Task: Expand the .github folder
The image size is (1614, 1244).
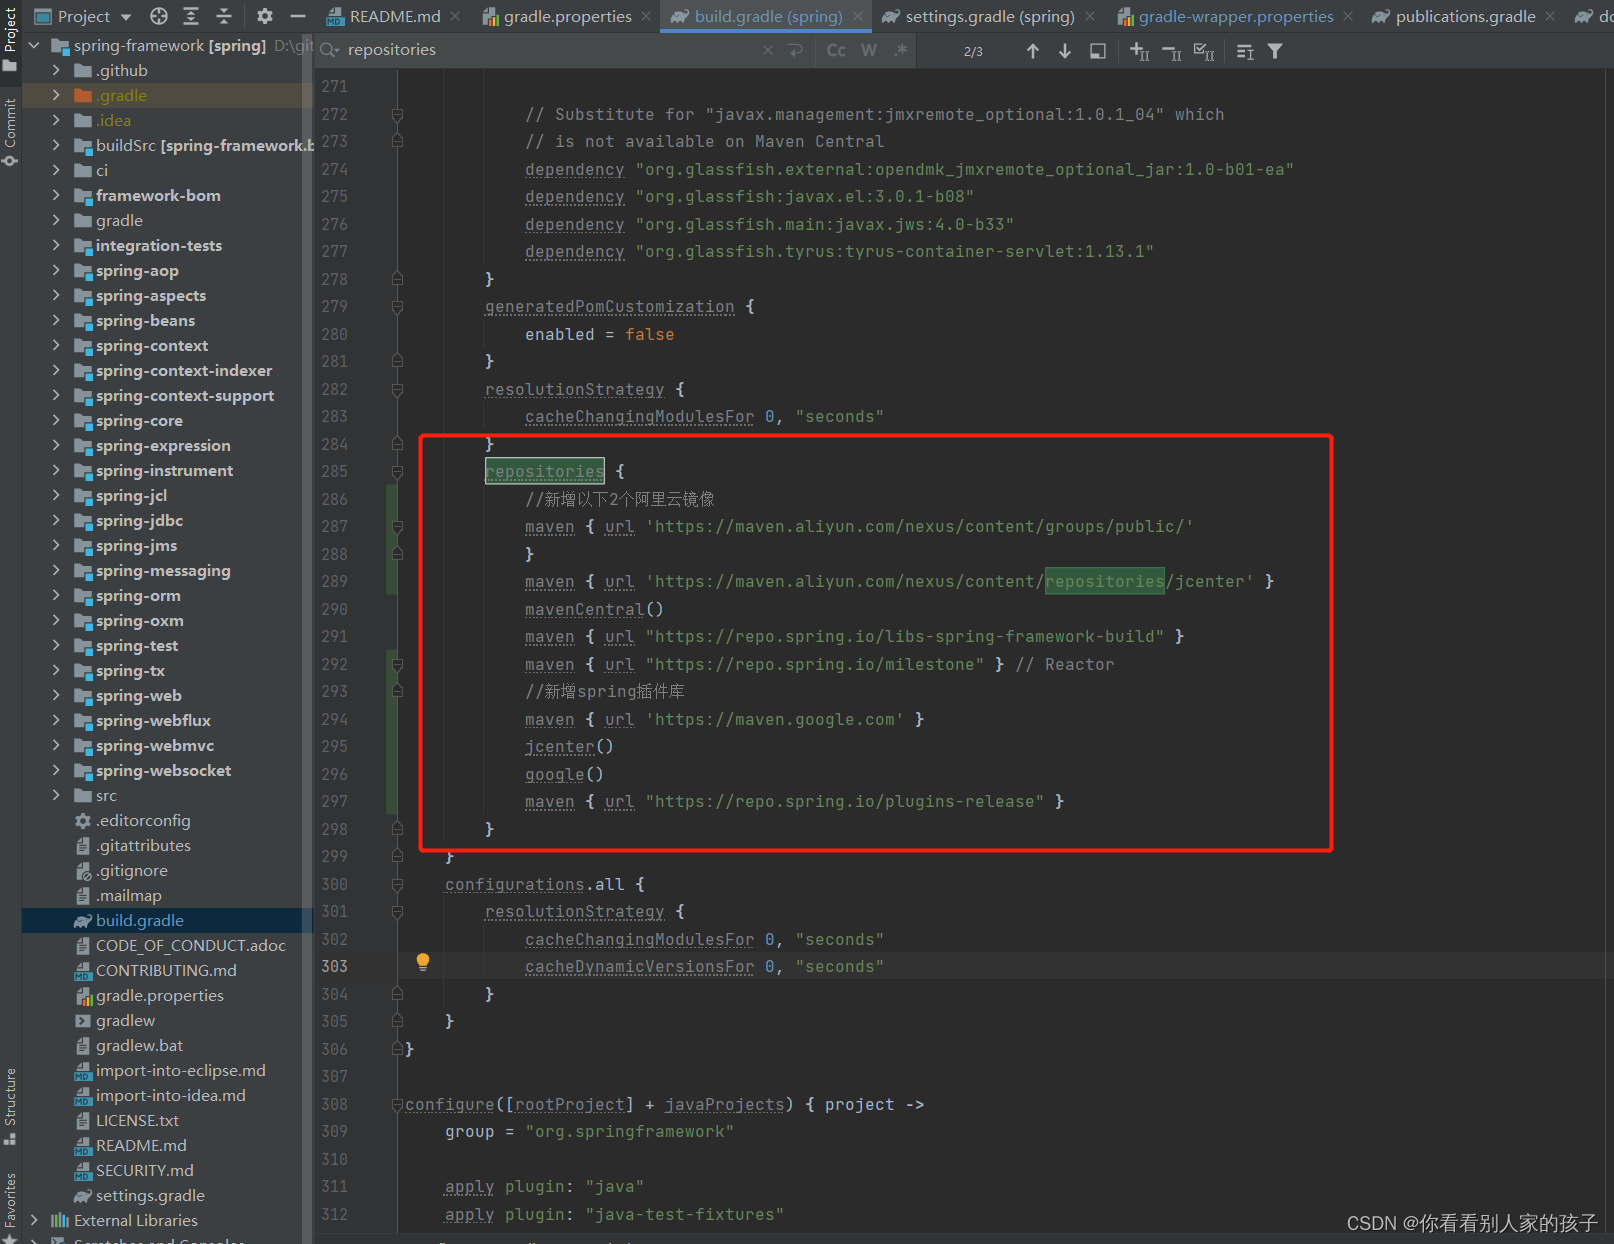Action: pos(56,71)
